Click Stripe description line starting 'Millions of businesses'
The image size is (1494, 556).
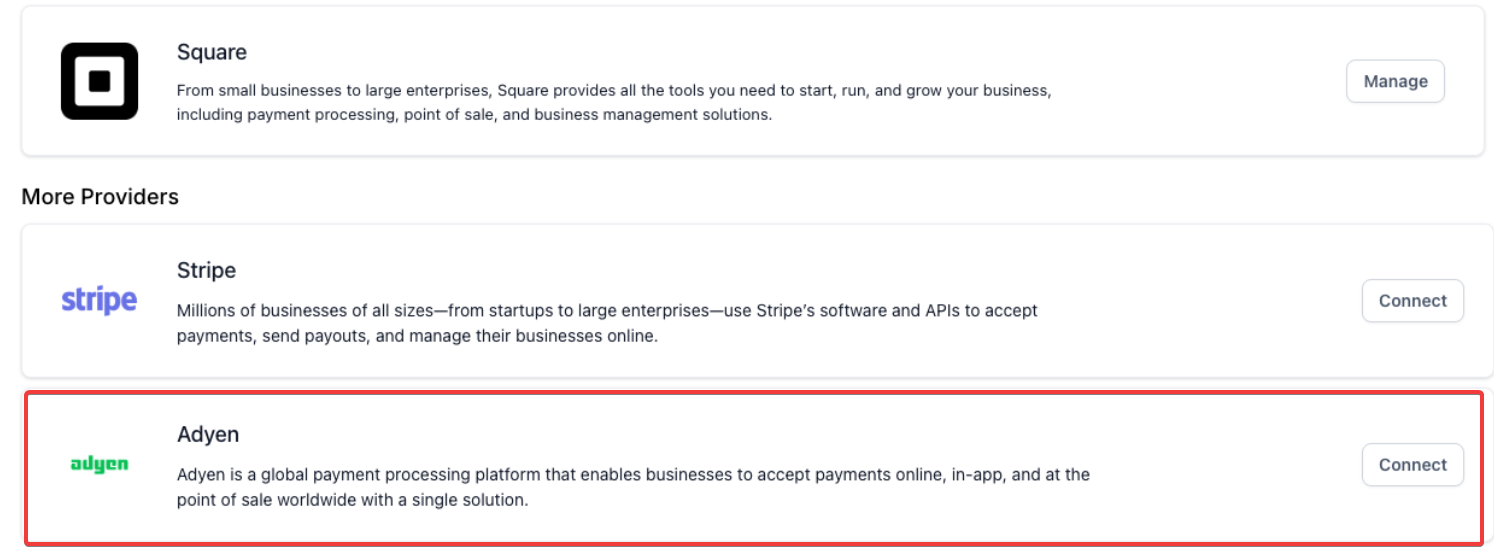(x=607, y=310)
